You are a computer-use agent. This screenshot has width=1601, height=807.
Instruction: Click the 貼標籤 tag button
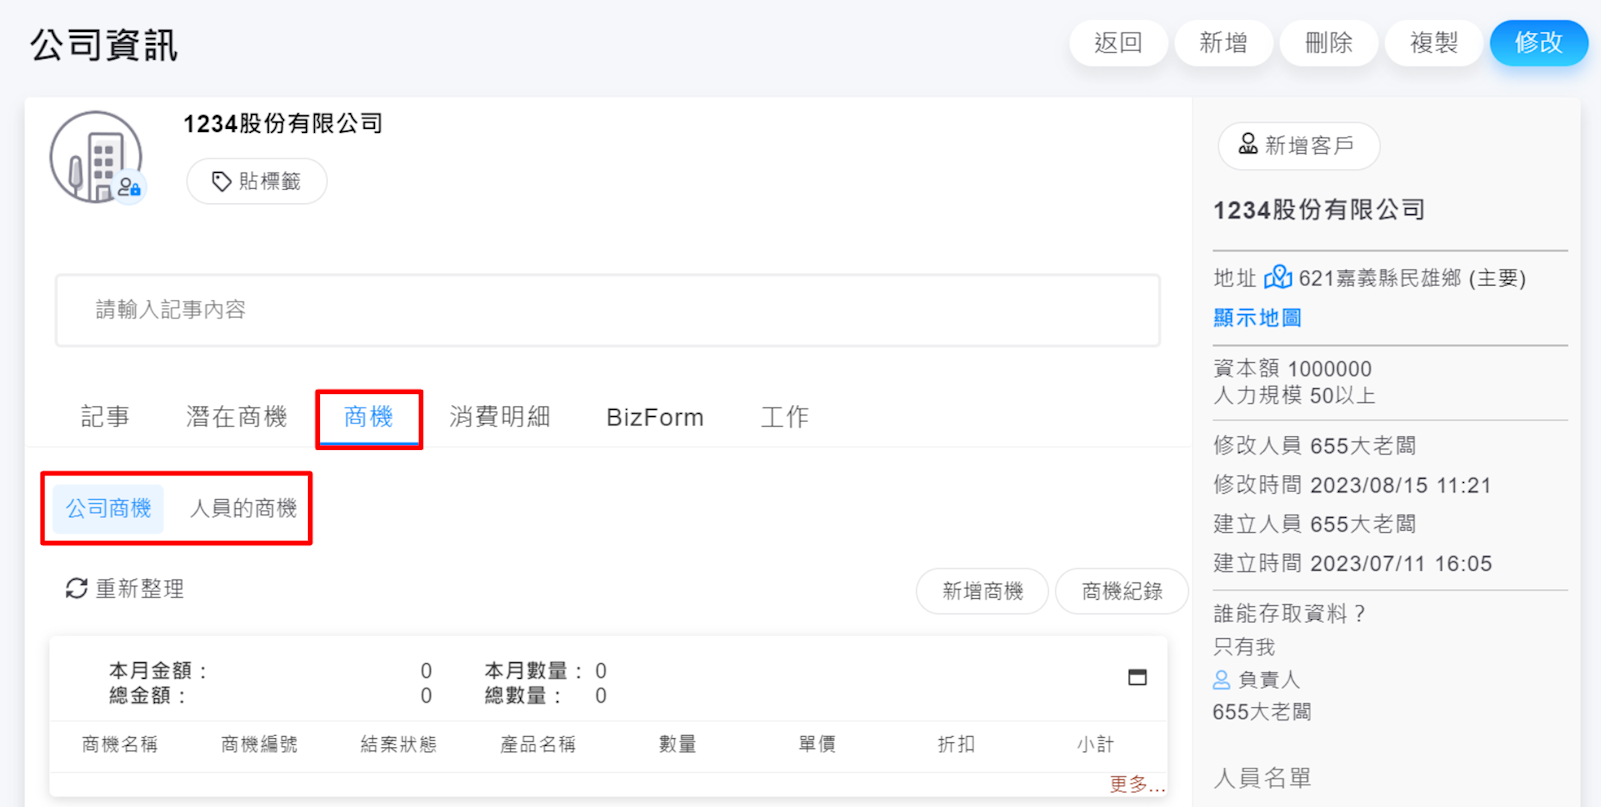pos(257,181)
